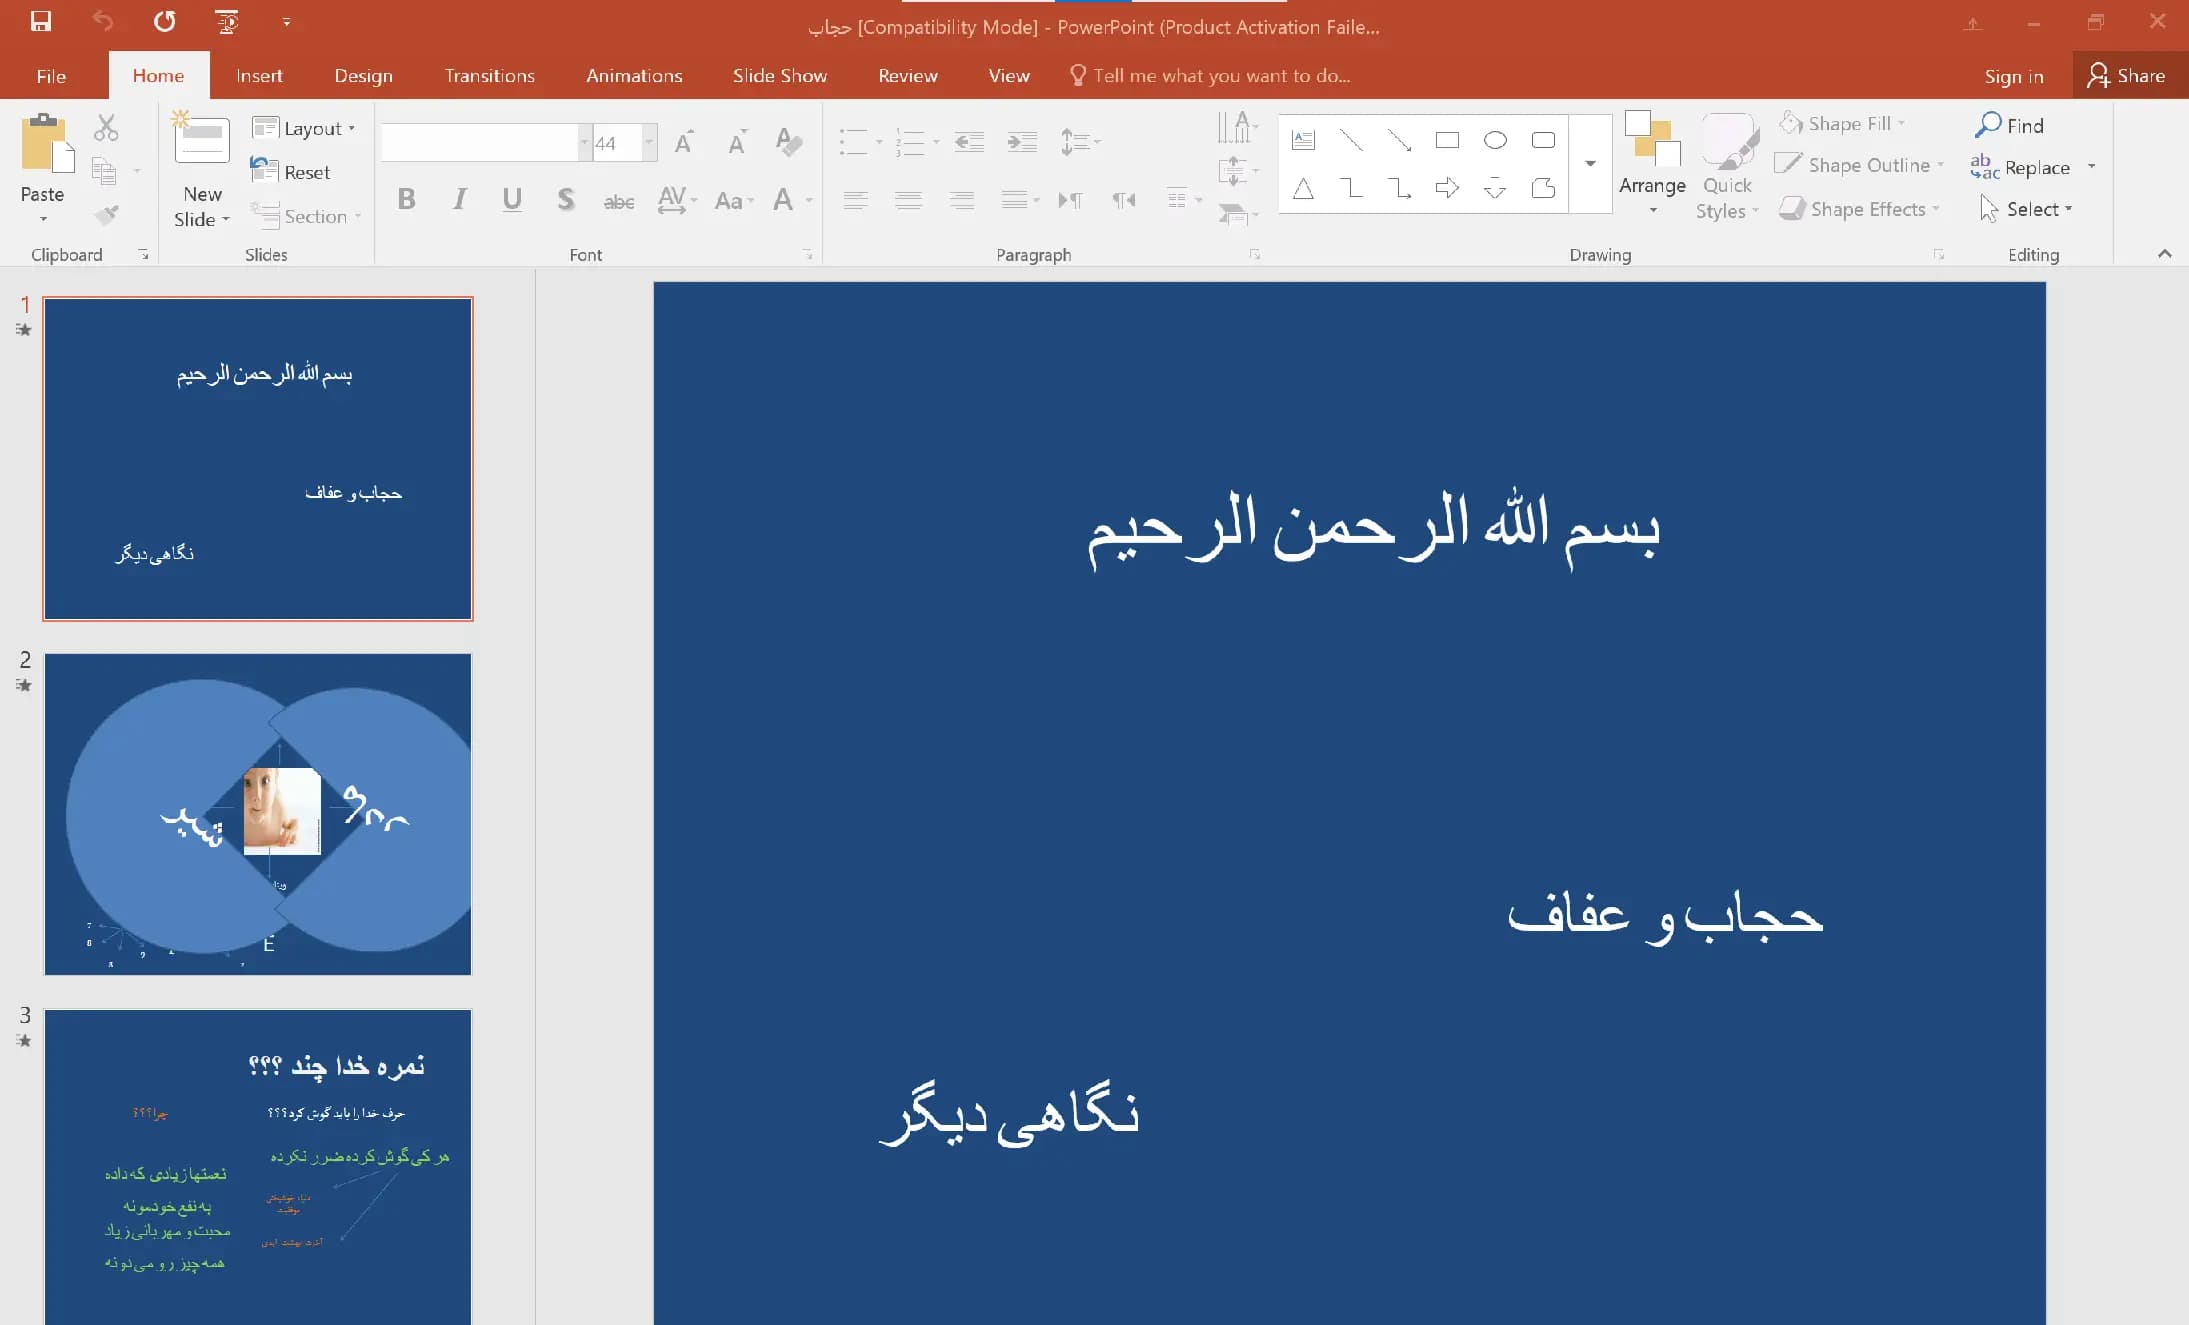2189x1325 pixels.
Task: Open the Shape Outline dropdown
Action: pos(1860,165)
